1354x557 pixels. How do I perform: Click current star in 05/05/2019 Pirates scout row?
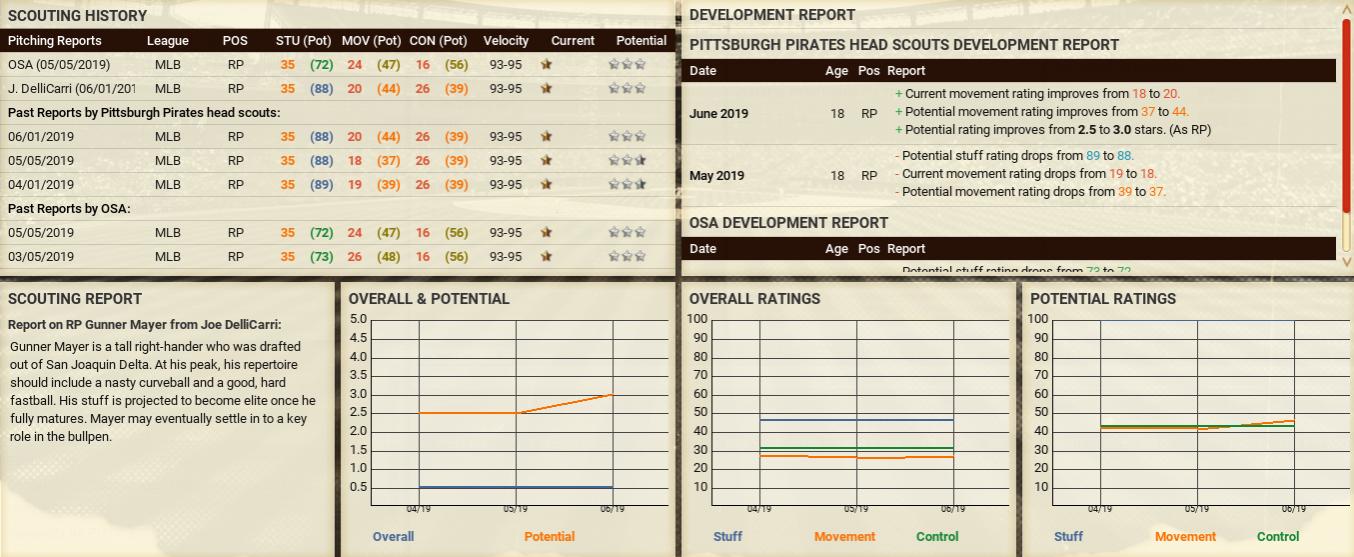[x=546, y=161]
